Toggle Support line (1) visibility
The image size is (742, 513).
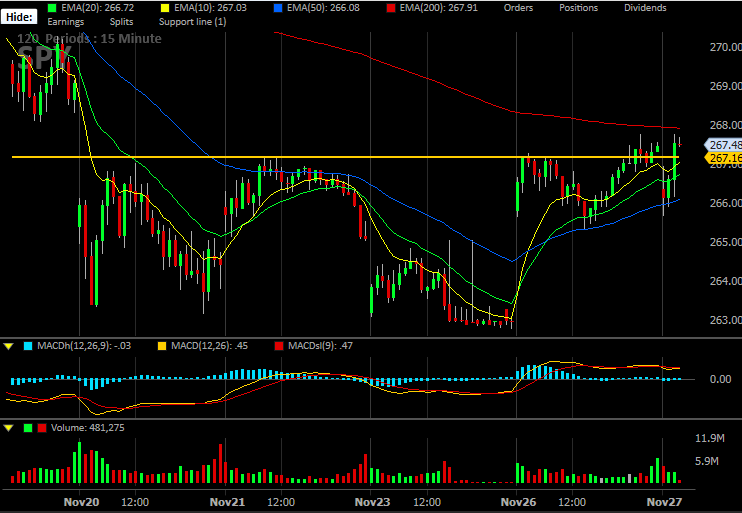pos(193,22)
